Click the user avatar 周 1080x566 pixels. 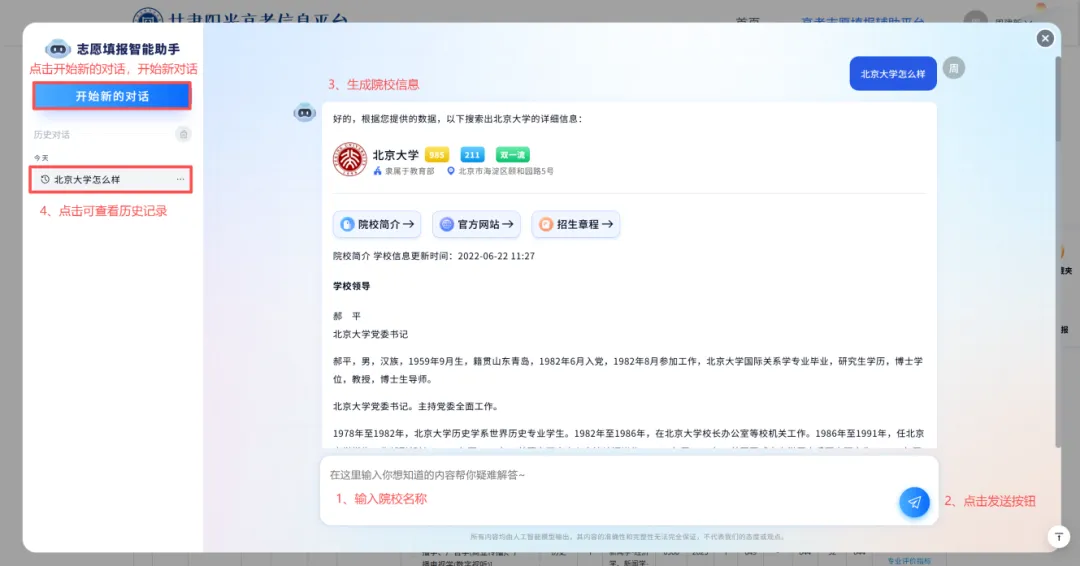pyautogui.click(x=953, y=68)
